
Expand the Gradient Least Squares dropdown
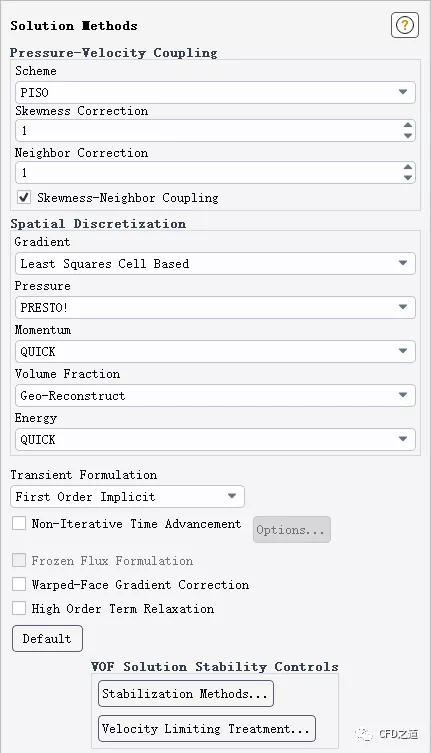click(x=215, y=263)
